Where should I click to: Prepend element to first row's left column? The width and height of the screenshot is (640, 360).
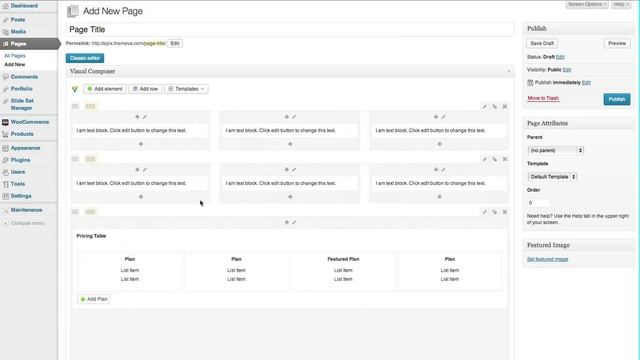click(x=137, y=117)
